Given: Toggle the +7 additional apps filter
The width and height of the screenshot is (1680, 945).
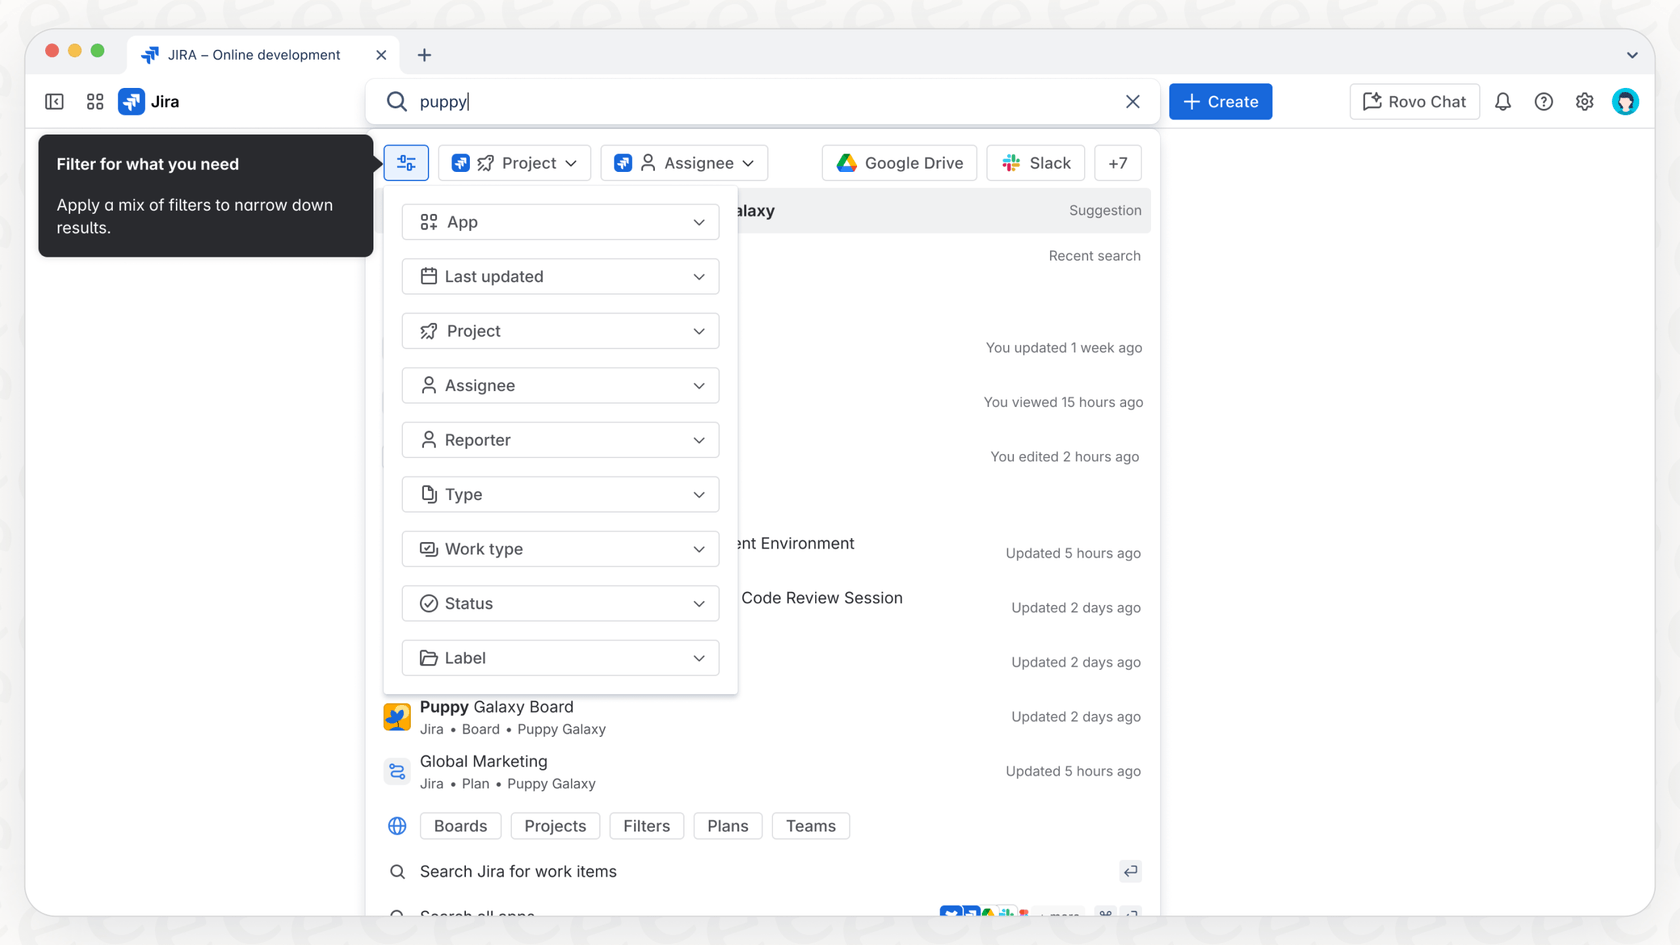Looking at the screenshot, I should 1117,162.
